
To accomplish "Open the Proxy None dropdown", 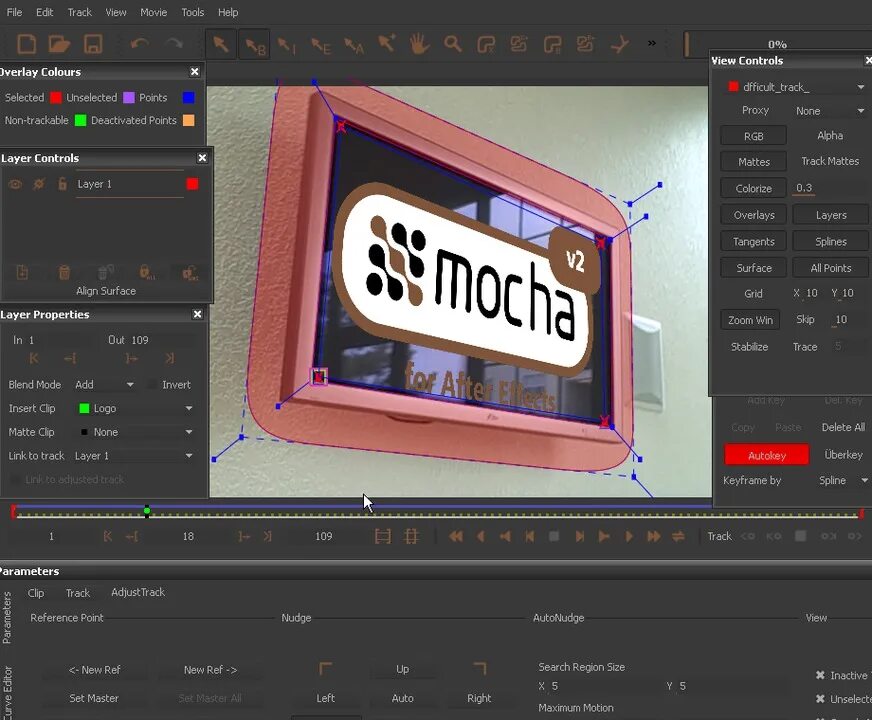I will (x=829, y=111).
